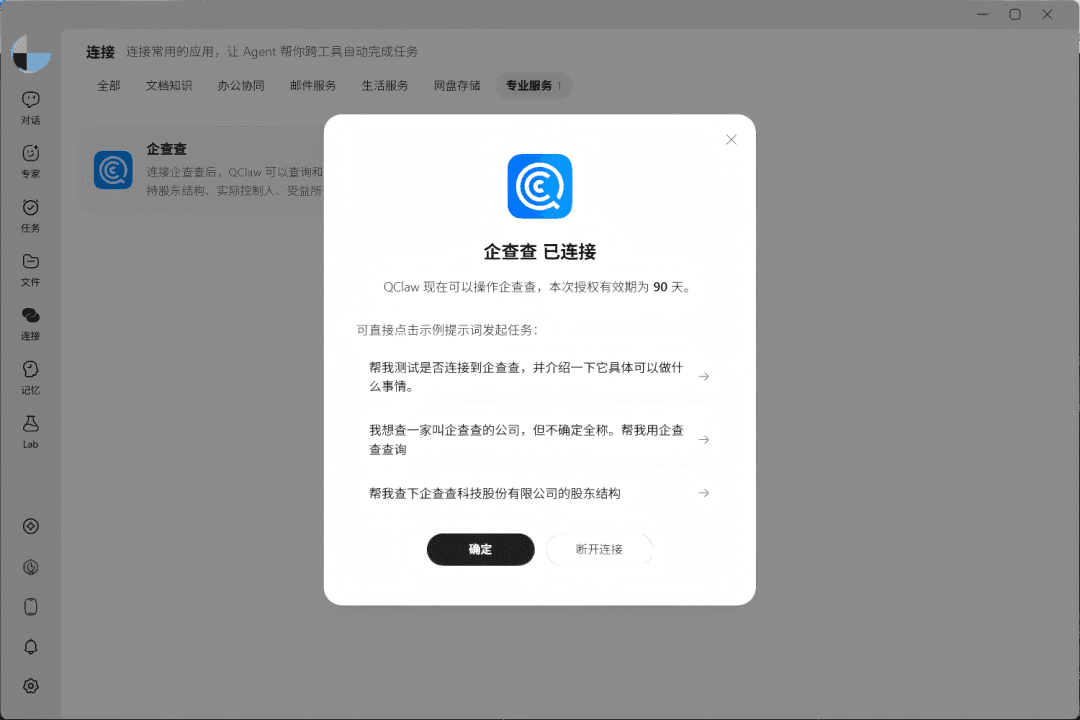This screenshot has height=720, width=1080.
Task: Select the 连接 connections sidebar icon
Action: click(30, 324)
